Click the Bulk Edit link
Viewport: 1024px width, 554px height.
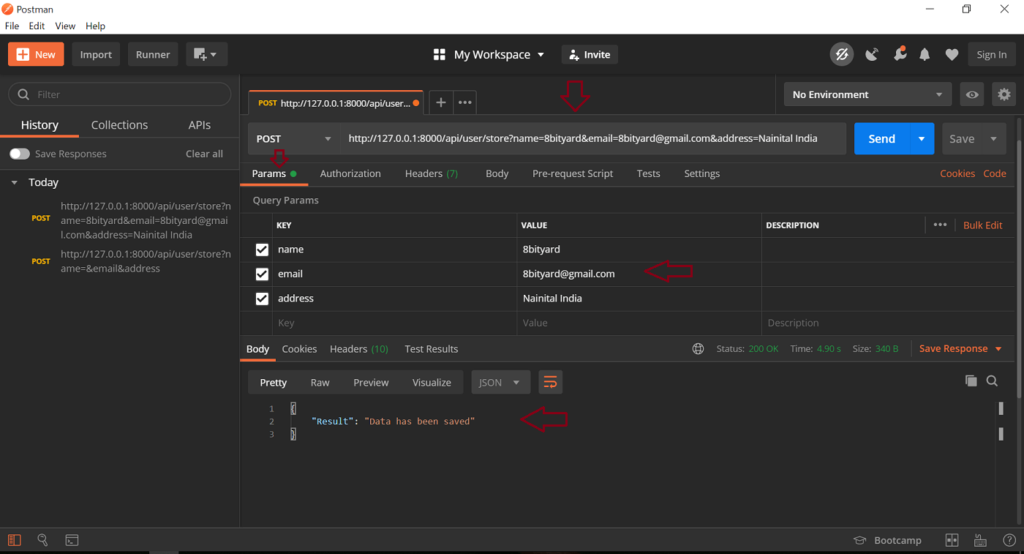[982, 225]
